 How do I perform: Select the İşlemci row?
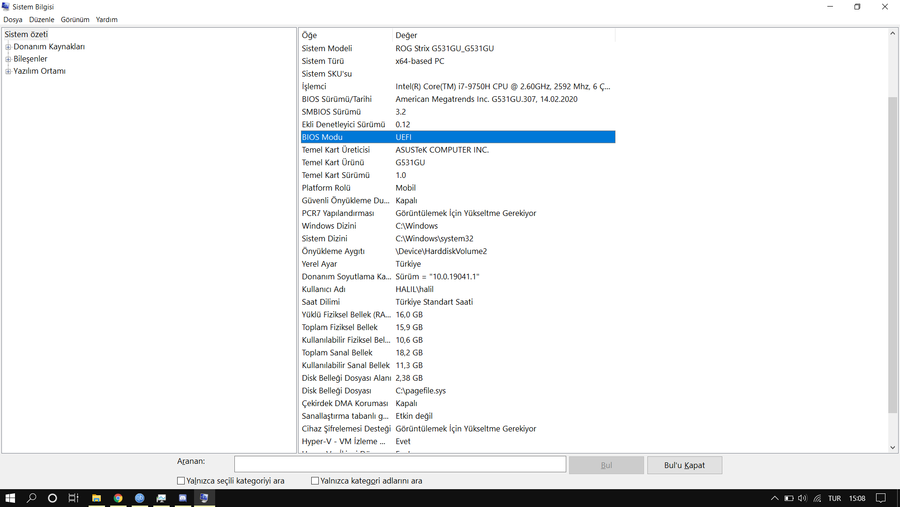457,86
